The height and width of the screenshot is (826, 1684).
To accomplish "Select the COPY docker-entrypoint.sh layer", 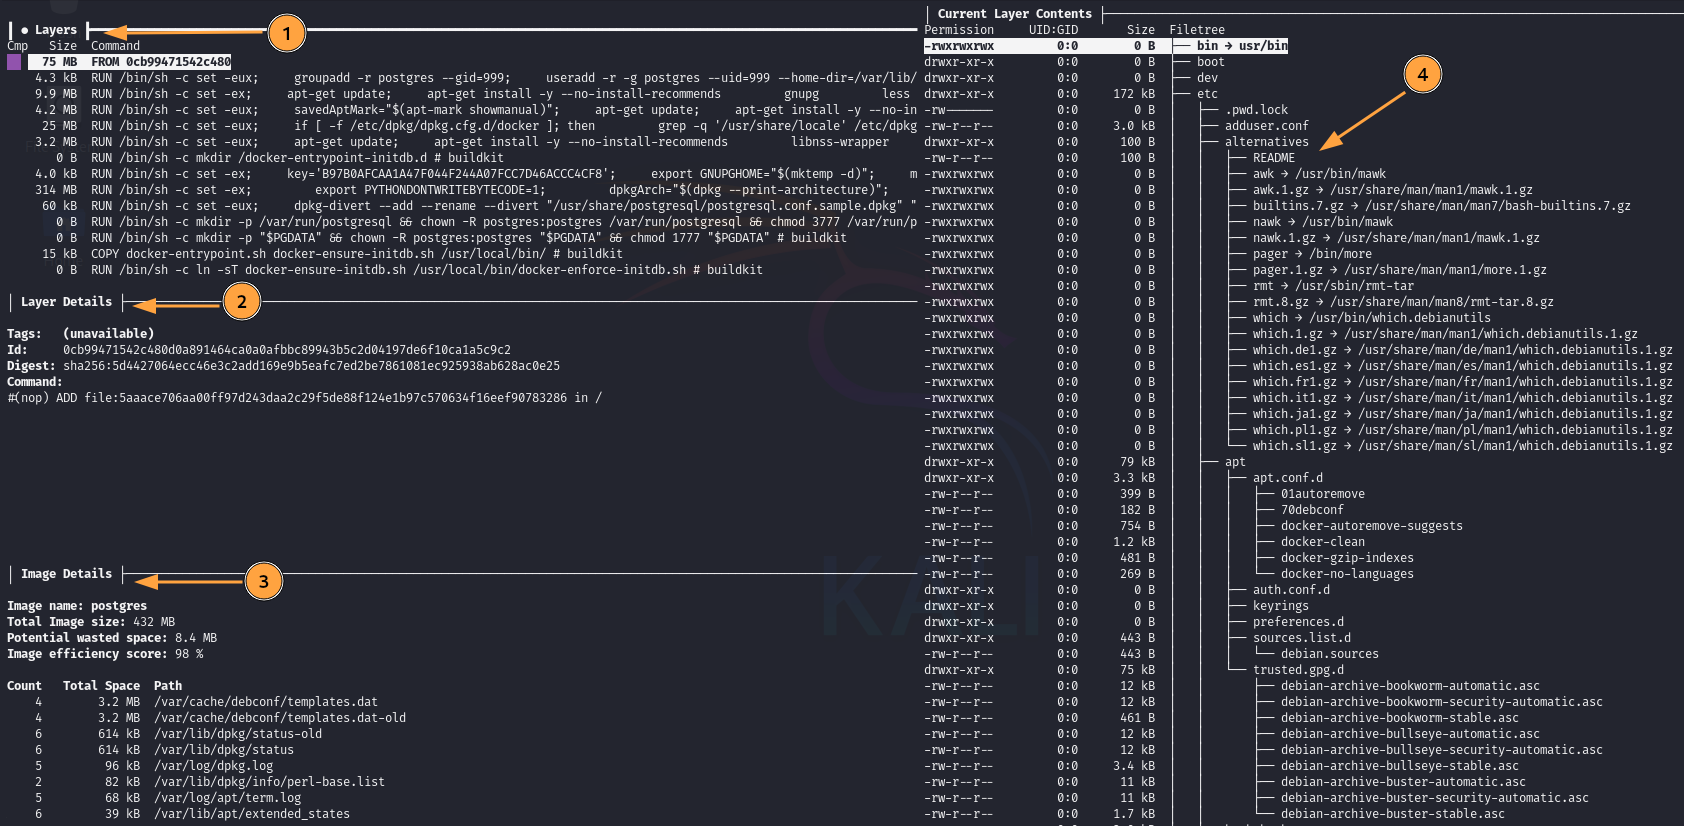I will (300, 254).
